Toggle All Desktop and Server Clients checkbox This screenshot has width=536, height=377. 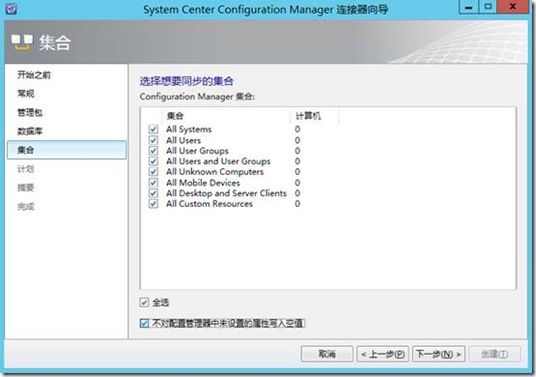(x=153, y=193)
